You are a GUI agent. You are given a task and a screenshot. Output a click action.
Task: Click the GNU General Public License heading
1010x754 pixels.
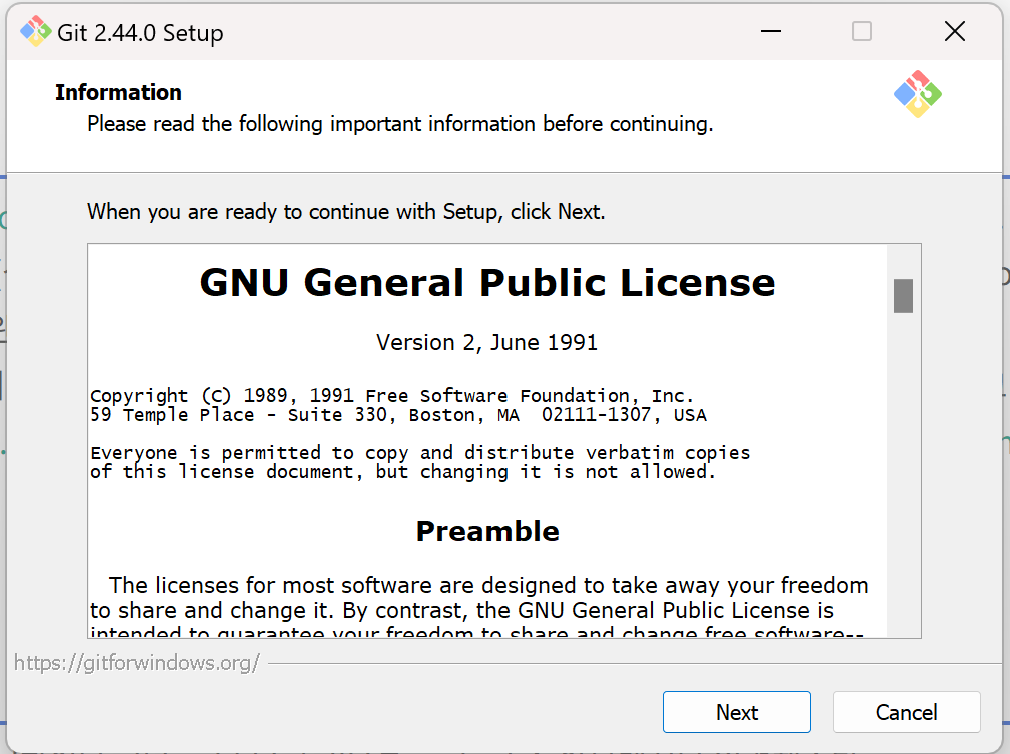pos(488,283)
